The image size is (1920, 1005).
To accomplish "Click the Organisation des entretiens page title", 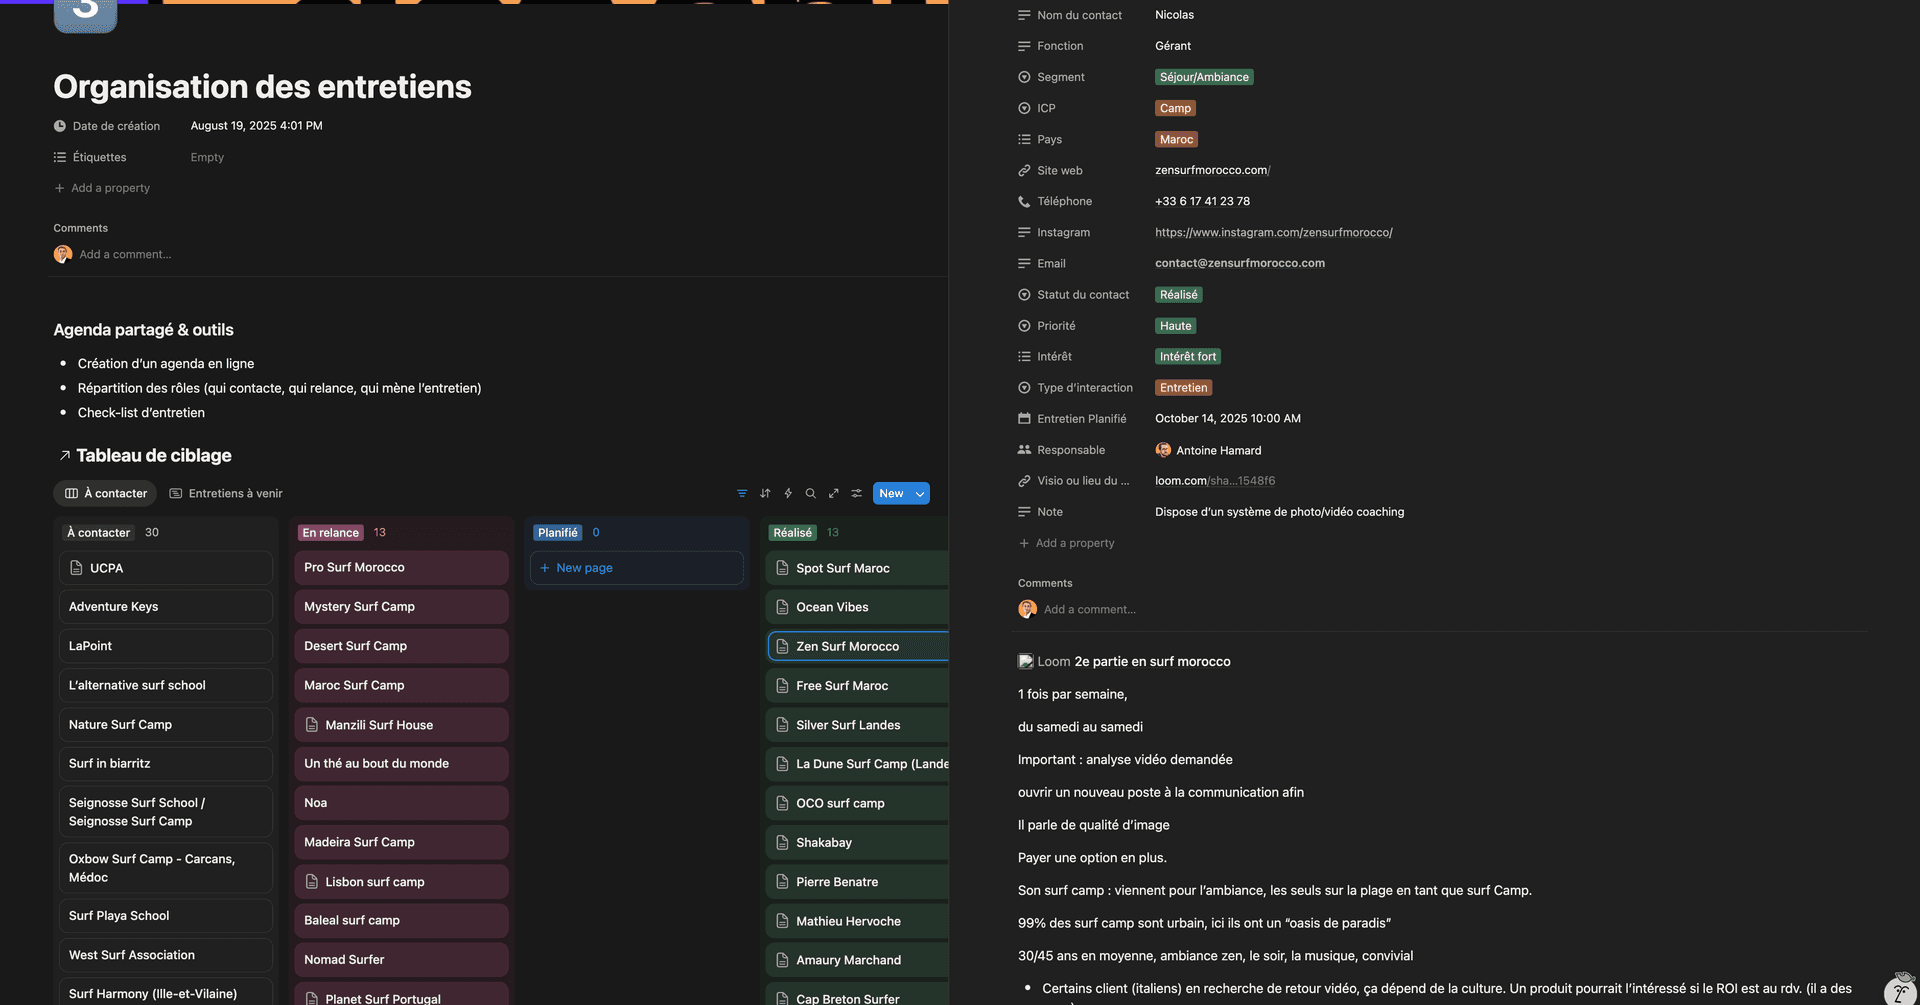I will (262, 87).
